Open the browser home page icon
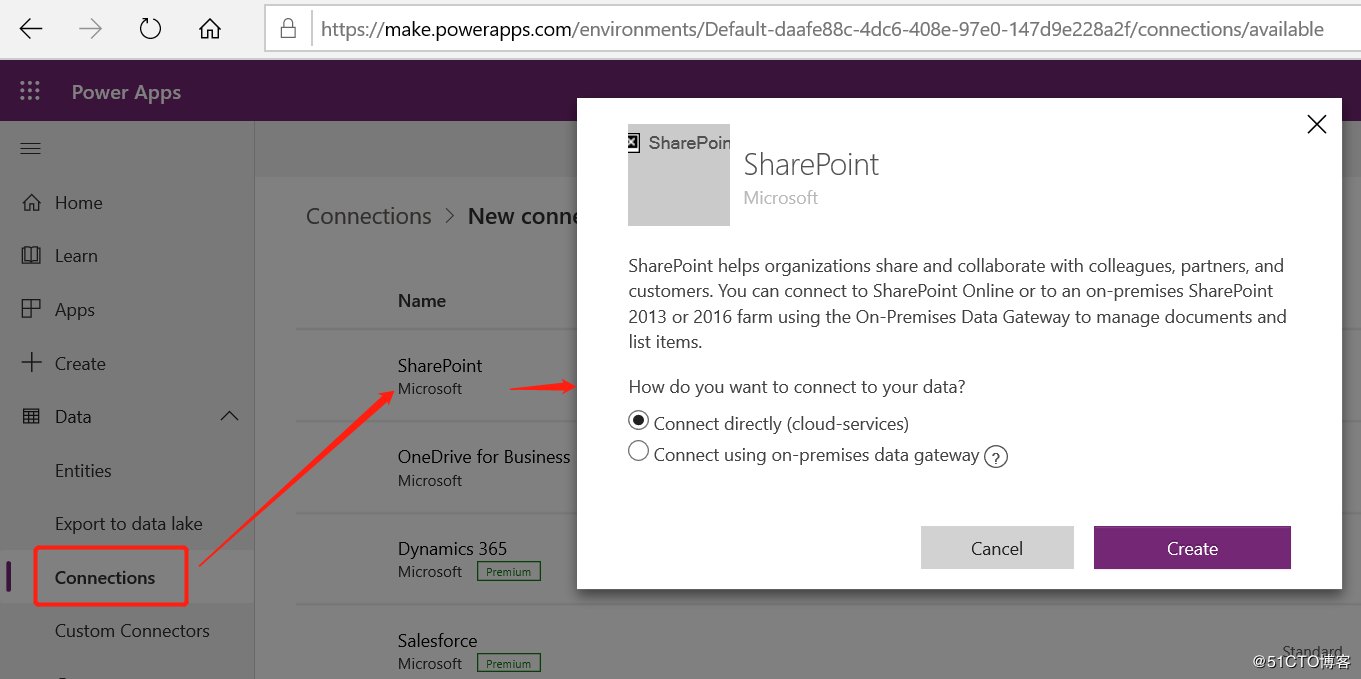The width and height of the screenshot is (1361, 679). [210, 29]
